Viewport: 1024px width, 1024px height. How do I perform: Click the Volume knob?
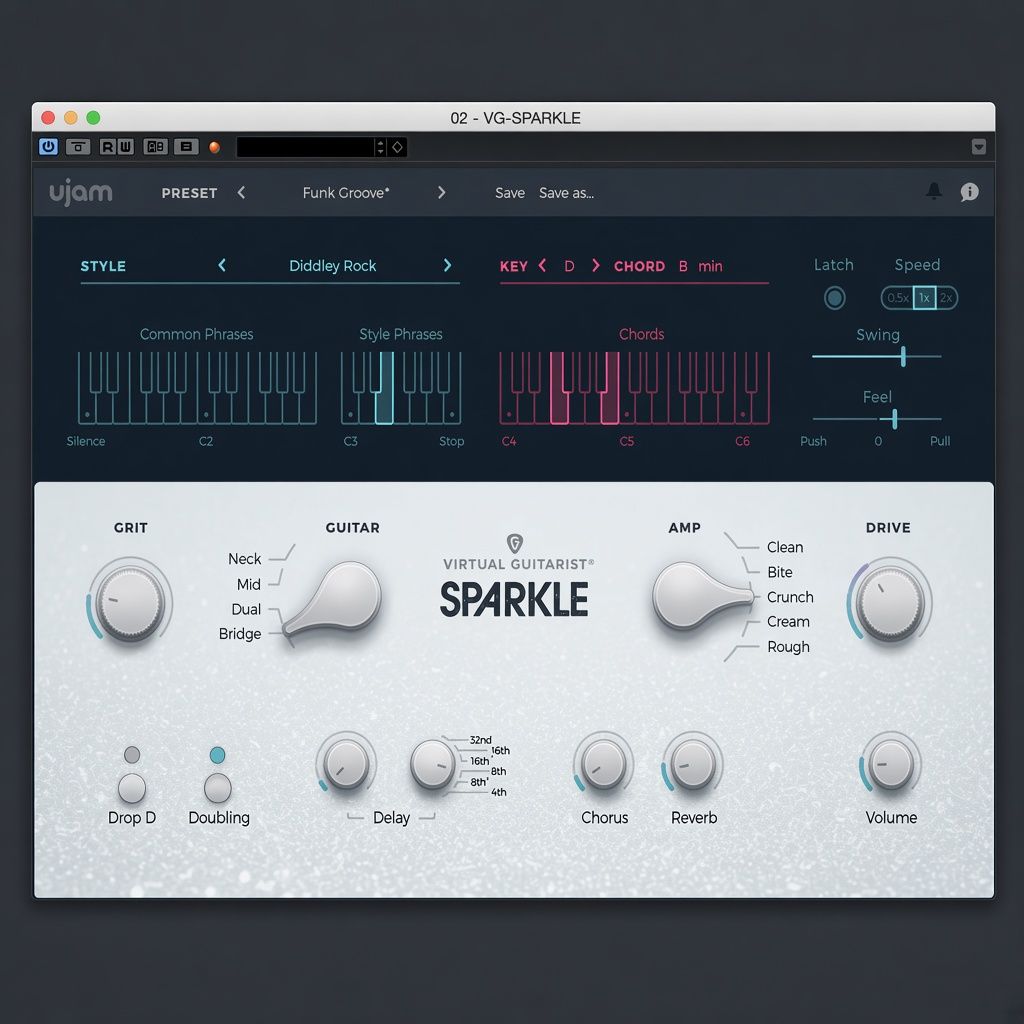[x=890, y=763]
